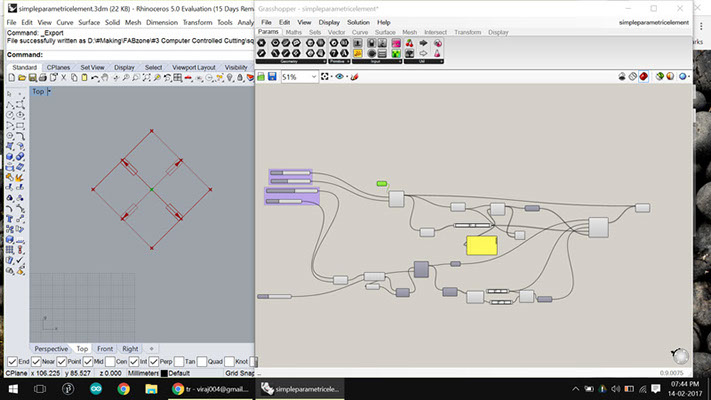The image size is (711, 400).
Task: Click the Grasshopper compass widget at canvas corner
Action: (x=680, y=356)
